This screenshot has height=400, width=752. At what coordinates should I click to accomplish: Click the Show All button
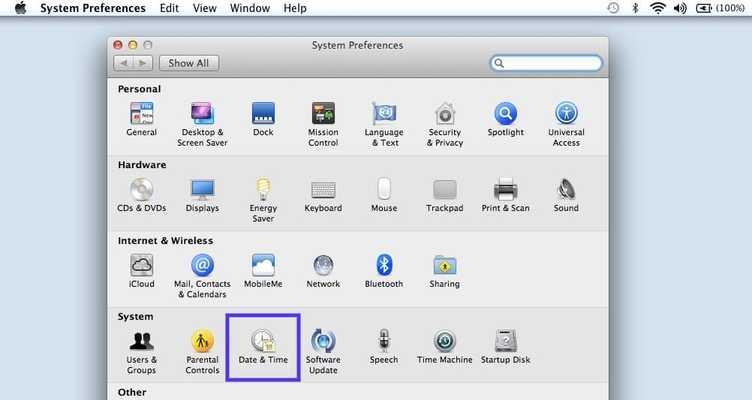188,63
